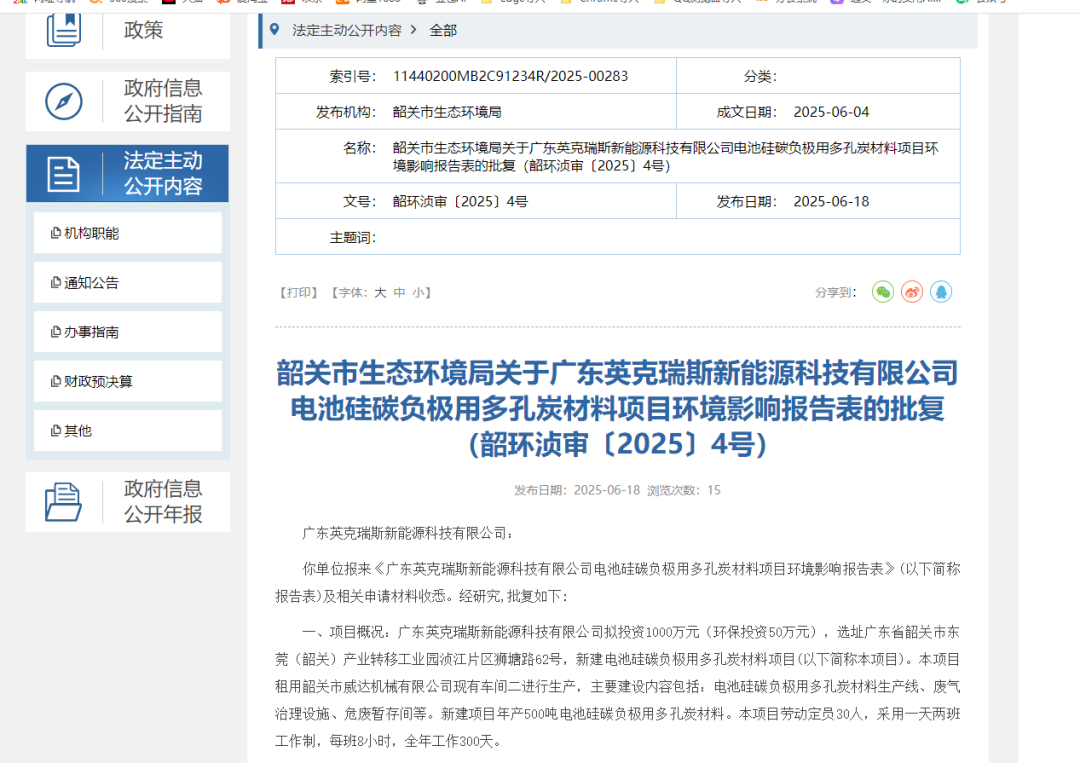1080x763 pixels.
Task: Click 法定主动公开内容 breadcrumb link
Action: click(346, 30)
